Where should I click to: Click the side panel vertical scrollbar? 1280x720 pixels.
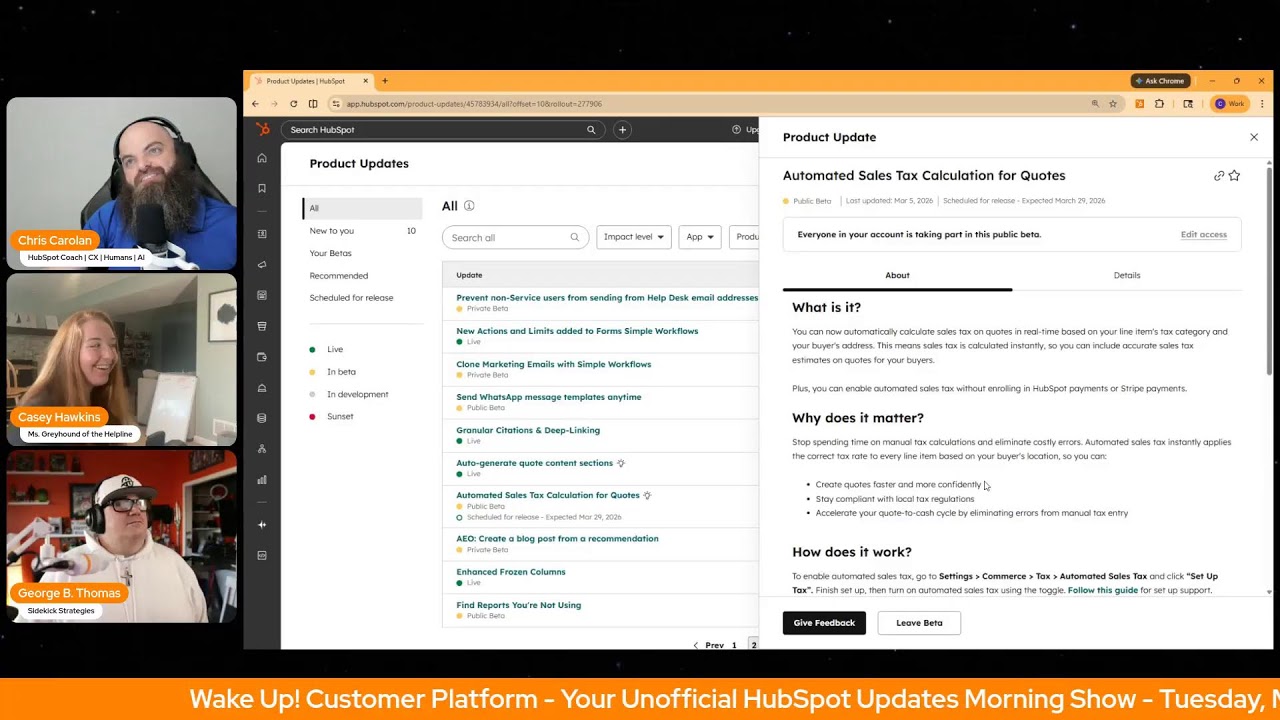point(1270,270)
